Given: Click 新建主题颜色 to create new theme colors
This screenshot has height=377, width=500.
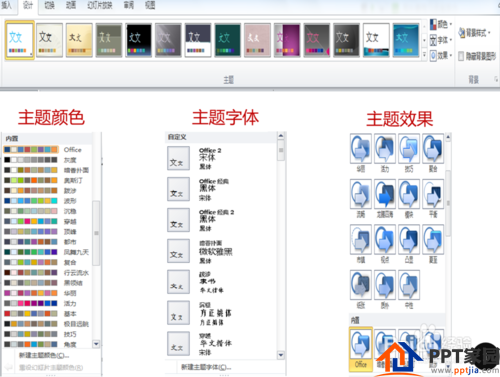Looking at the screenshot, I should click(44, 355).
